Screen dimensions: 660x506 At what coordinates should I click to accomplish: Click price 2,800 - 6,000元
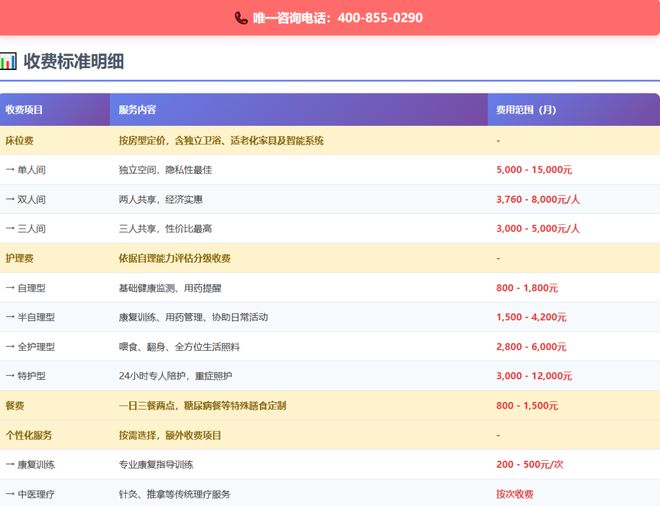[531, 347]
